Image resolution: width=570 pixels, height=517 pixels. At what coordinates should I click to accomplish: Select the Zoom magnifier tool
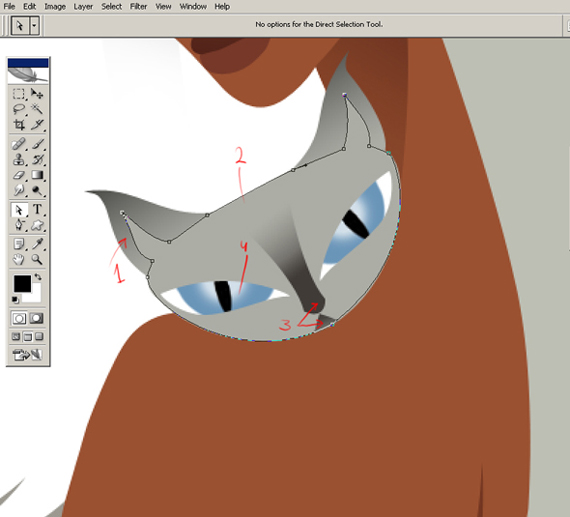coord(37,259)
